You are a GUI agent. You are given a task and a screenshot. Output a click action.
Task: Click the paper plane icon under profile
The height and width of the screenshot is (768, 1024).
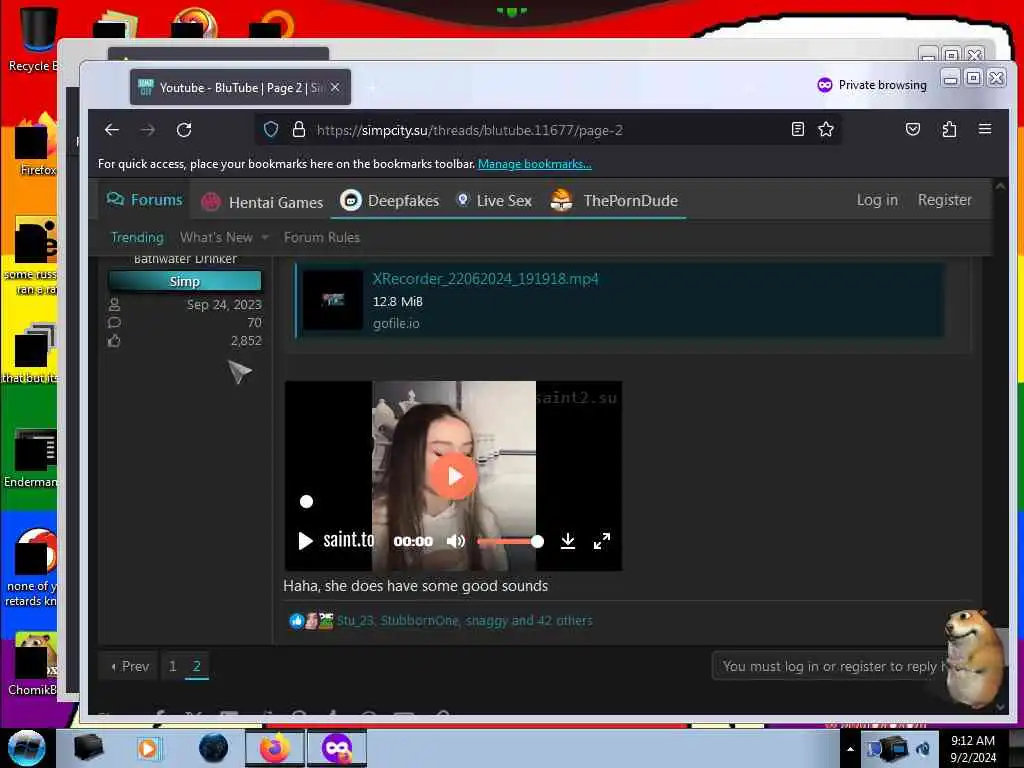pos(240,372)
